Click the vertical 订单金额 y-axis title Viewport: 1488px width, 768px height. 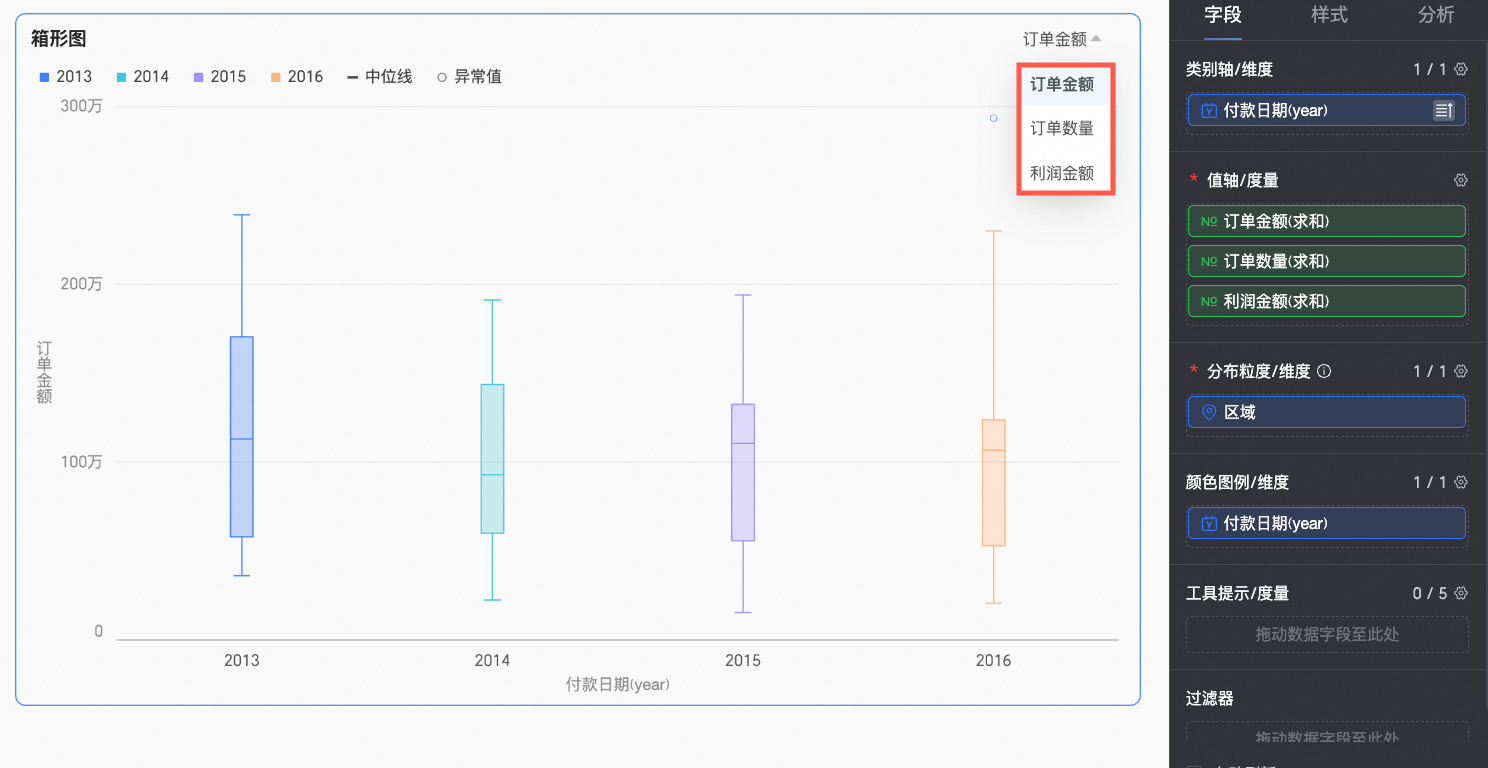pos(44,372)
